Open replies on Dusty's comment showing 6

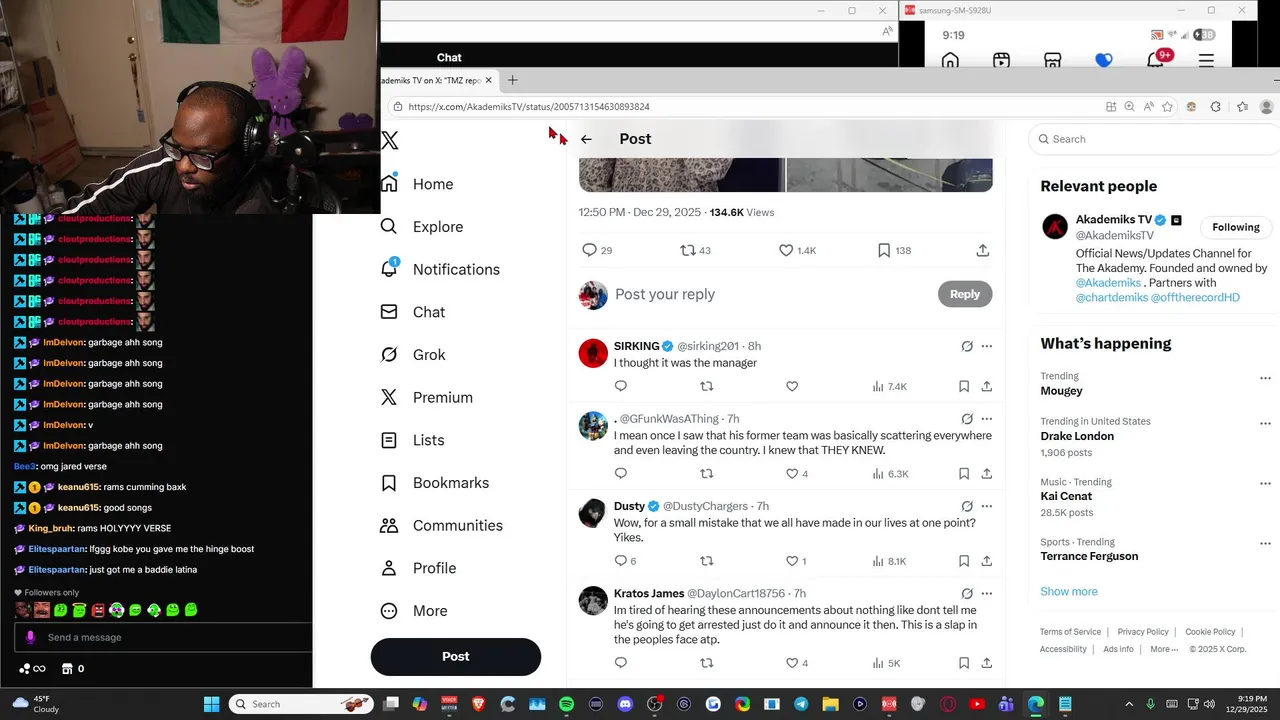[621, 561]
